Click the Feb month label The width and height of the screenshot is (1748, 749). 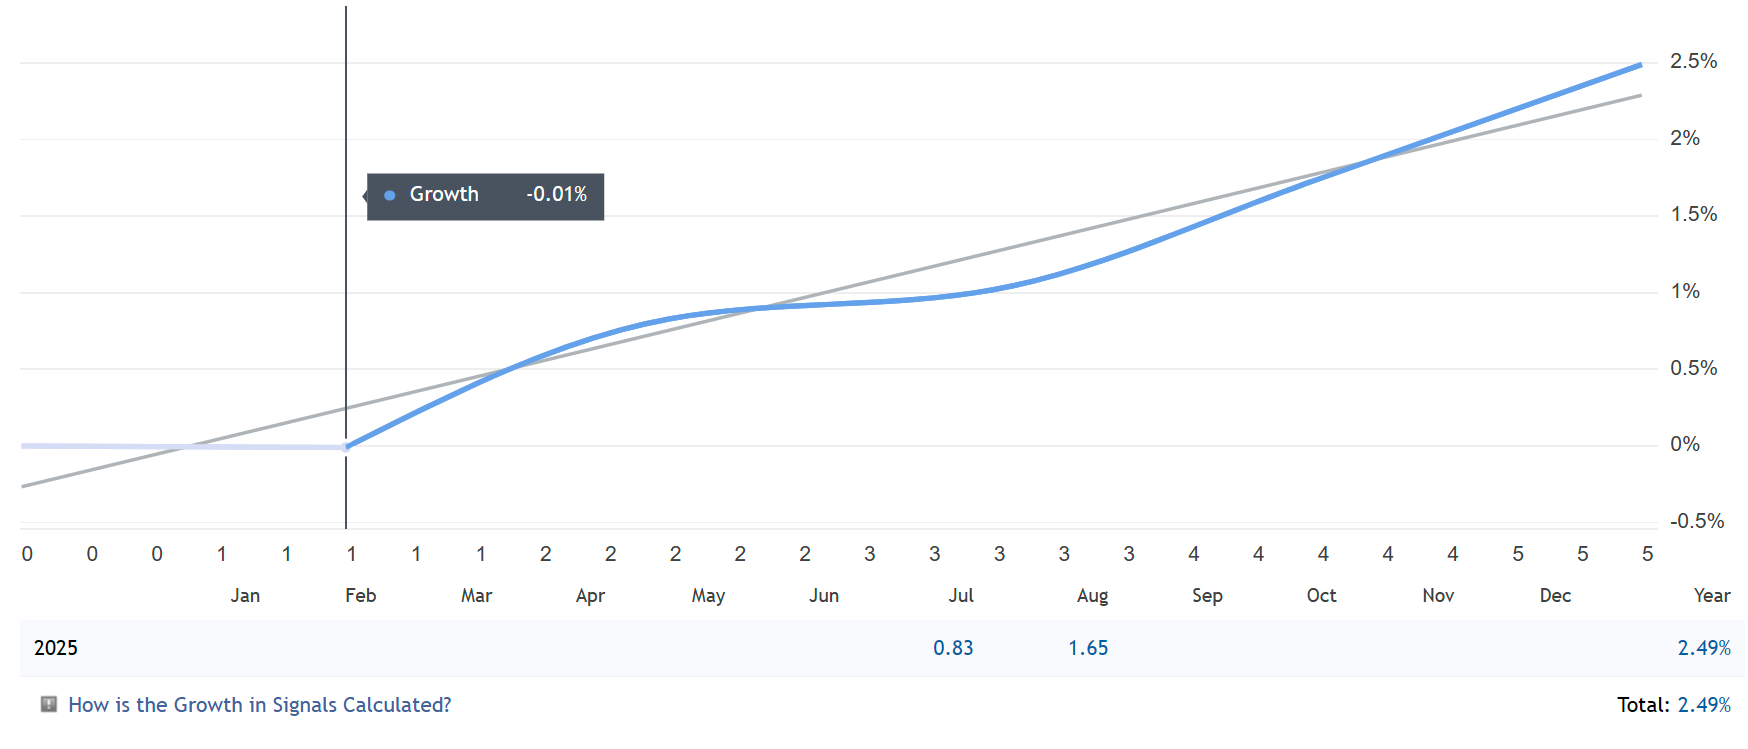coord(360,596)
